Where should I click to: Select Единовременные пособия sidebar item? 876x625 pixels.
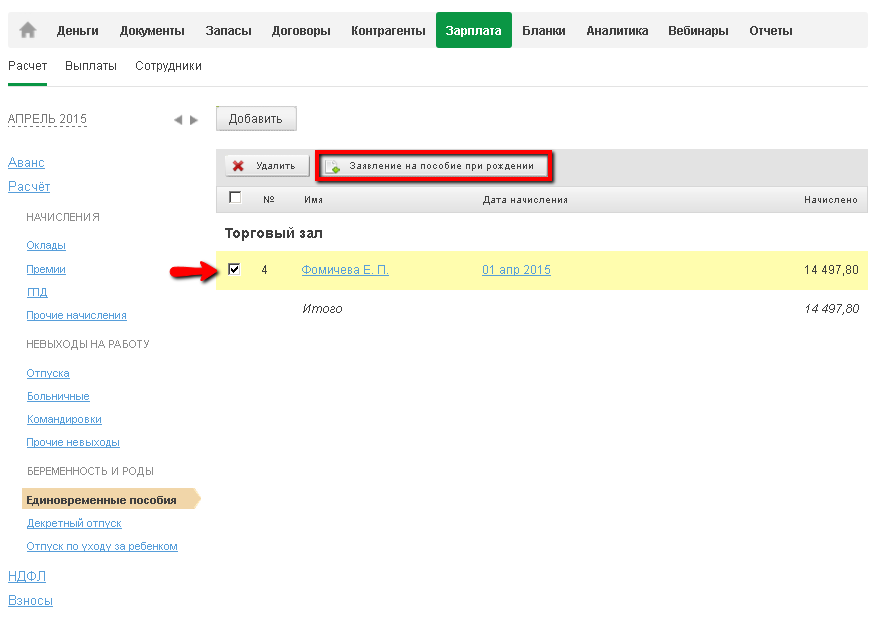pyautogui.click(x=111, y=499)
